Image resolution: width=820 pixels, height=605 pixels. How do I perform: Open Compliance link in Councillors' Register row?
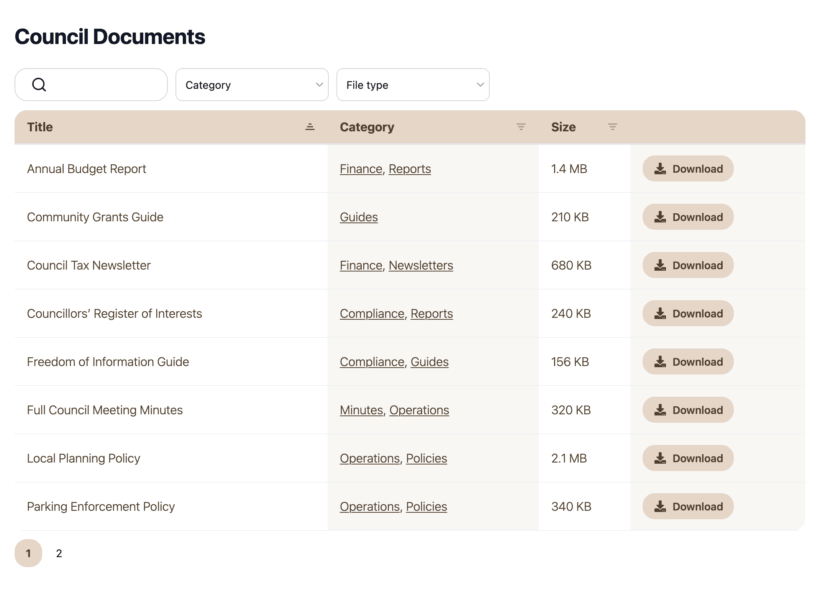[372, 314]
